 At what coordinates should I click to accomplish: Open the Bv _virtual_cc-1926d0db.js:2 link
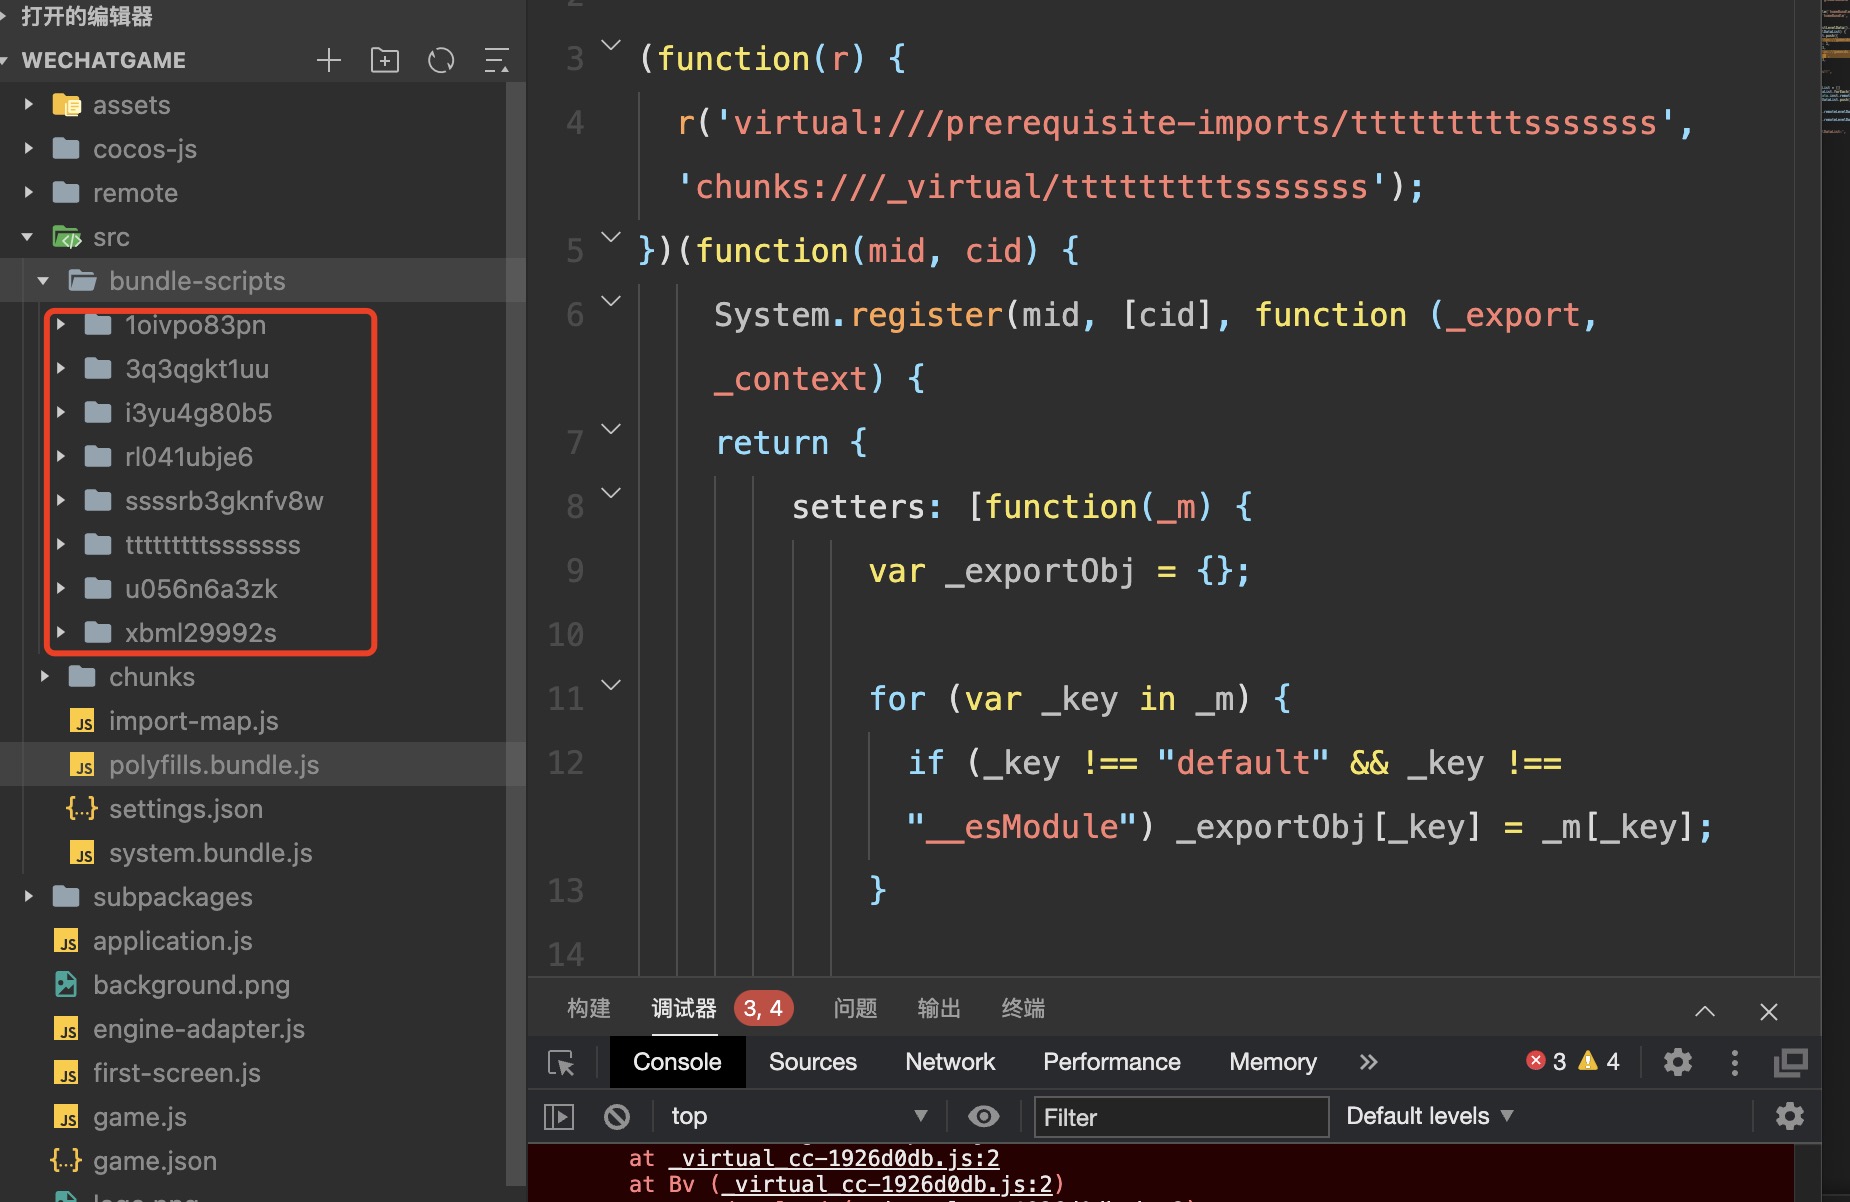(887, 1185)
